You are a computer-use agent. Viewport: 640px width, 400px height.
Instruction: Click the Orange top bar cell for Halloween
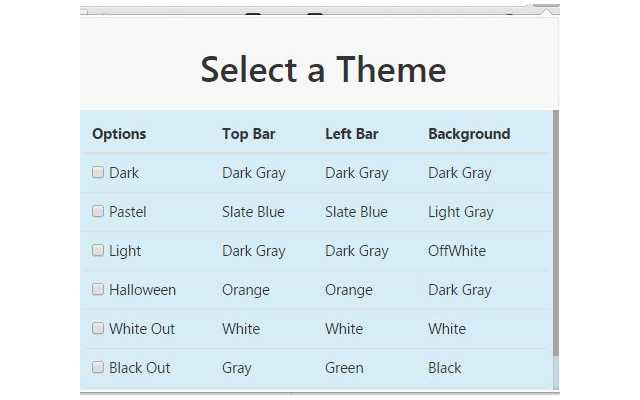point(246,290)
